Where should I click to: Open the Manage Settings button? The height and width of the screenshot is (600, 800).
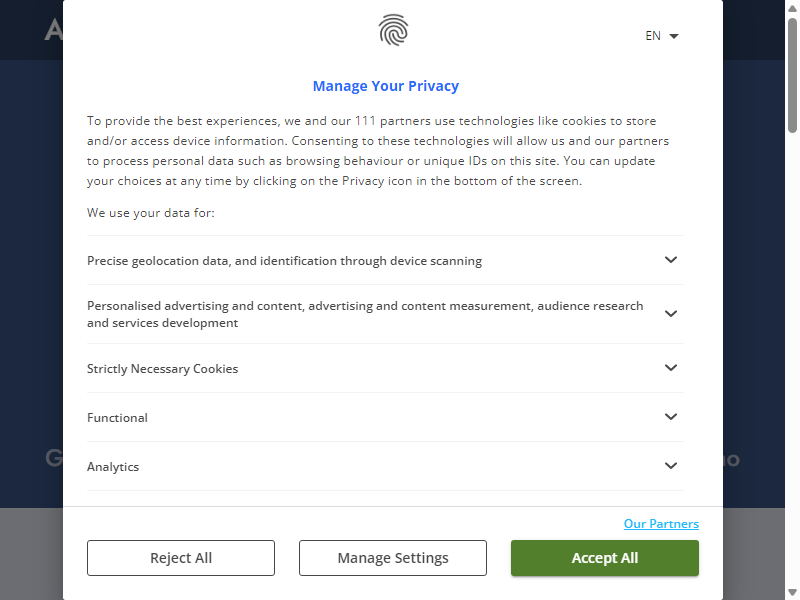(x=393, y=558)
